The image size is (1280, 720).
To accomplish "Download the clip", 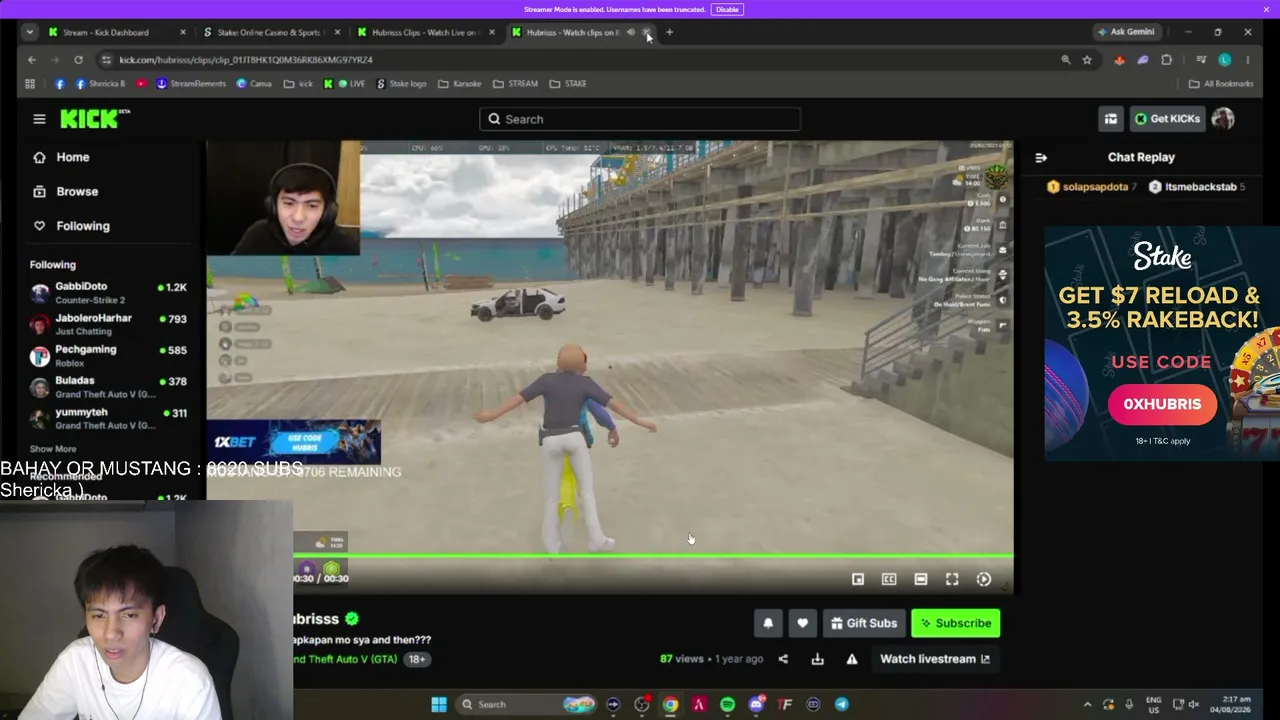I will point(817,659).
